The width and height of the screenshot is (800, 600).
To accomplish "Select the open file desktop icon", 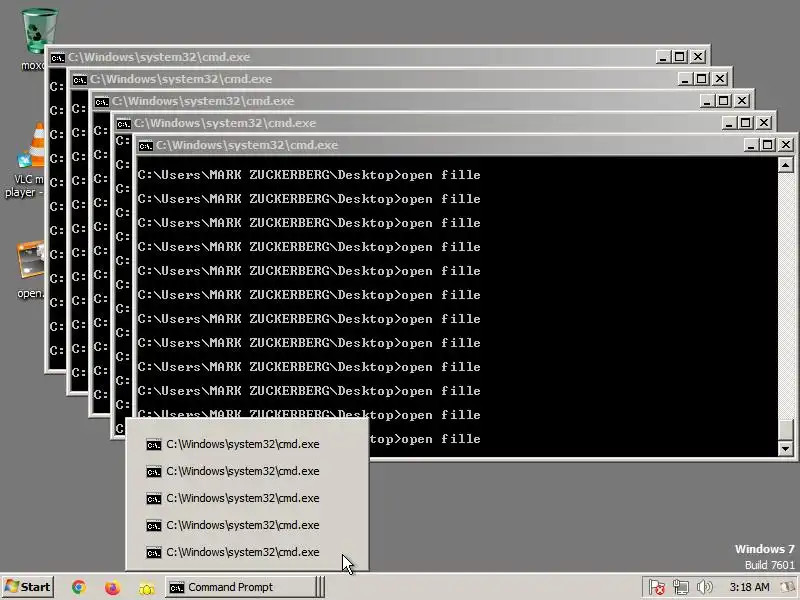I will pyautogui.click(x=30, y=269).
